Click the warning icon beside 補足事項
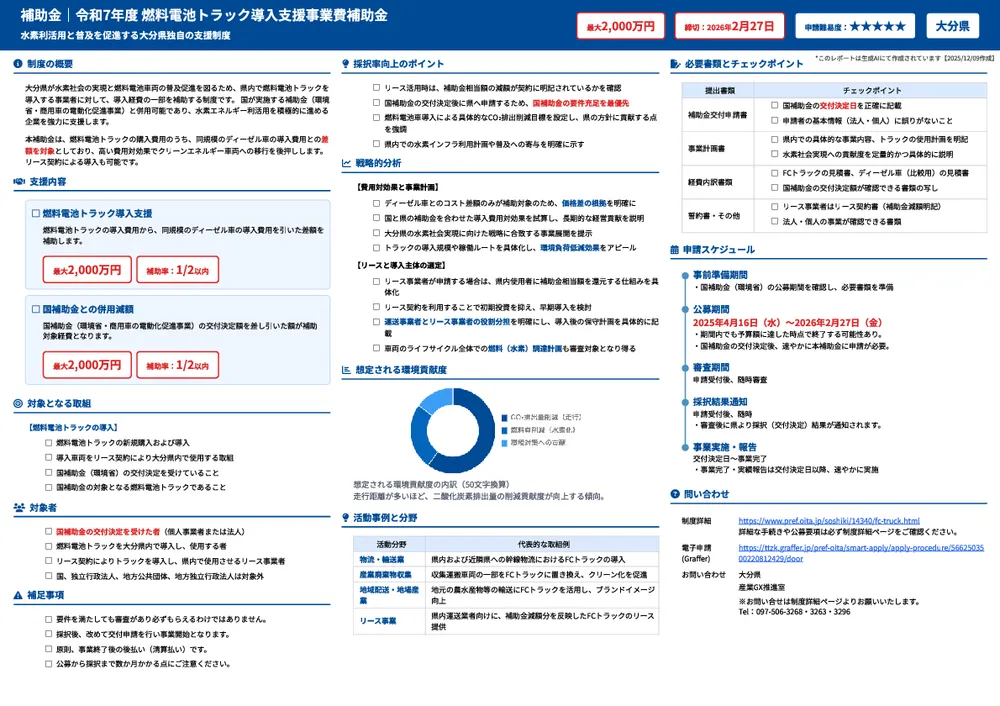This screenshot has width=1000, height=706. pyautogui.click(x=19, y=596)
